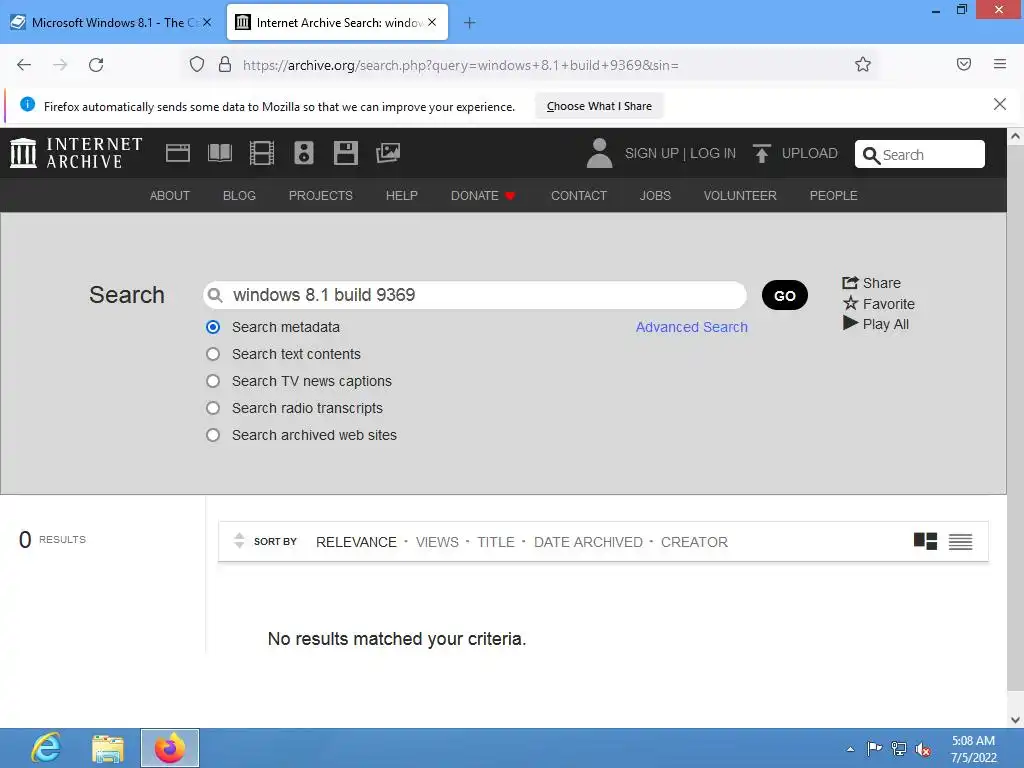Open File Explorer from taskbar
This screenshot has width=1024, height=768.
108,748
